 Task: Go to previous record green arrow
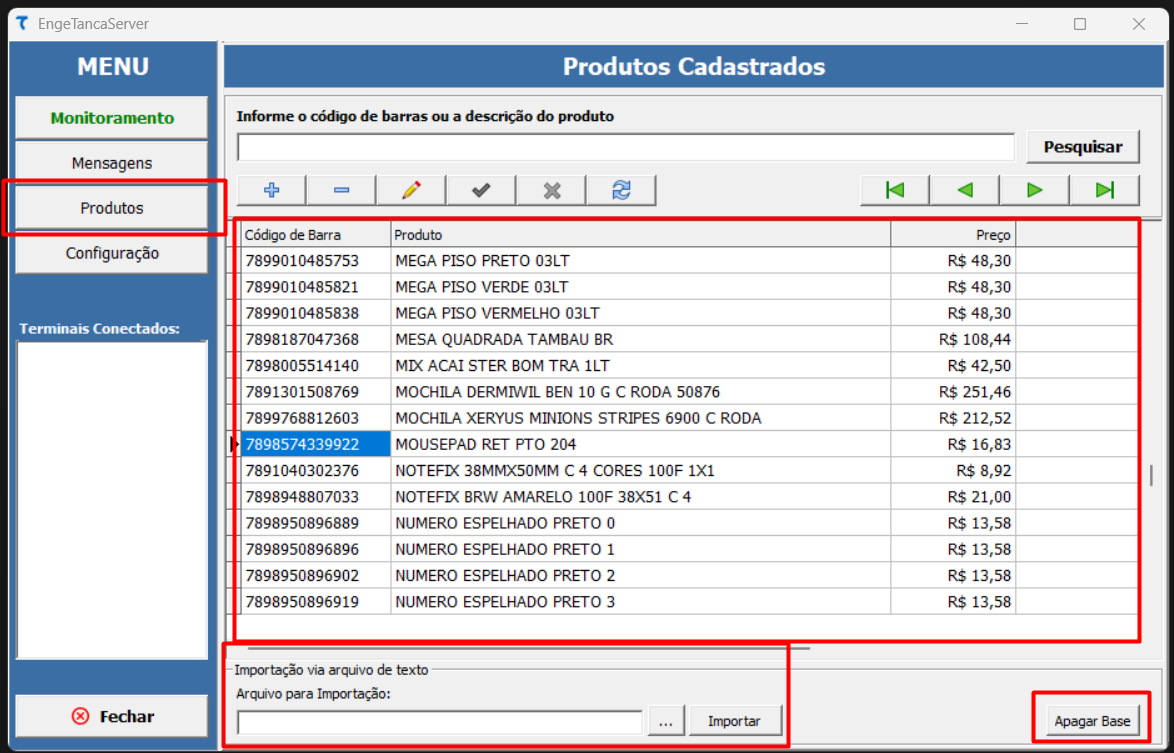pyautogui.click(x=964, y=190)
